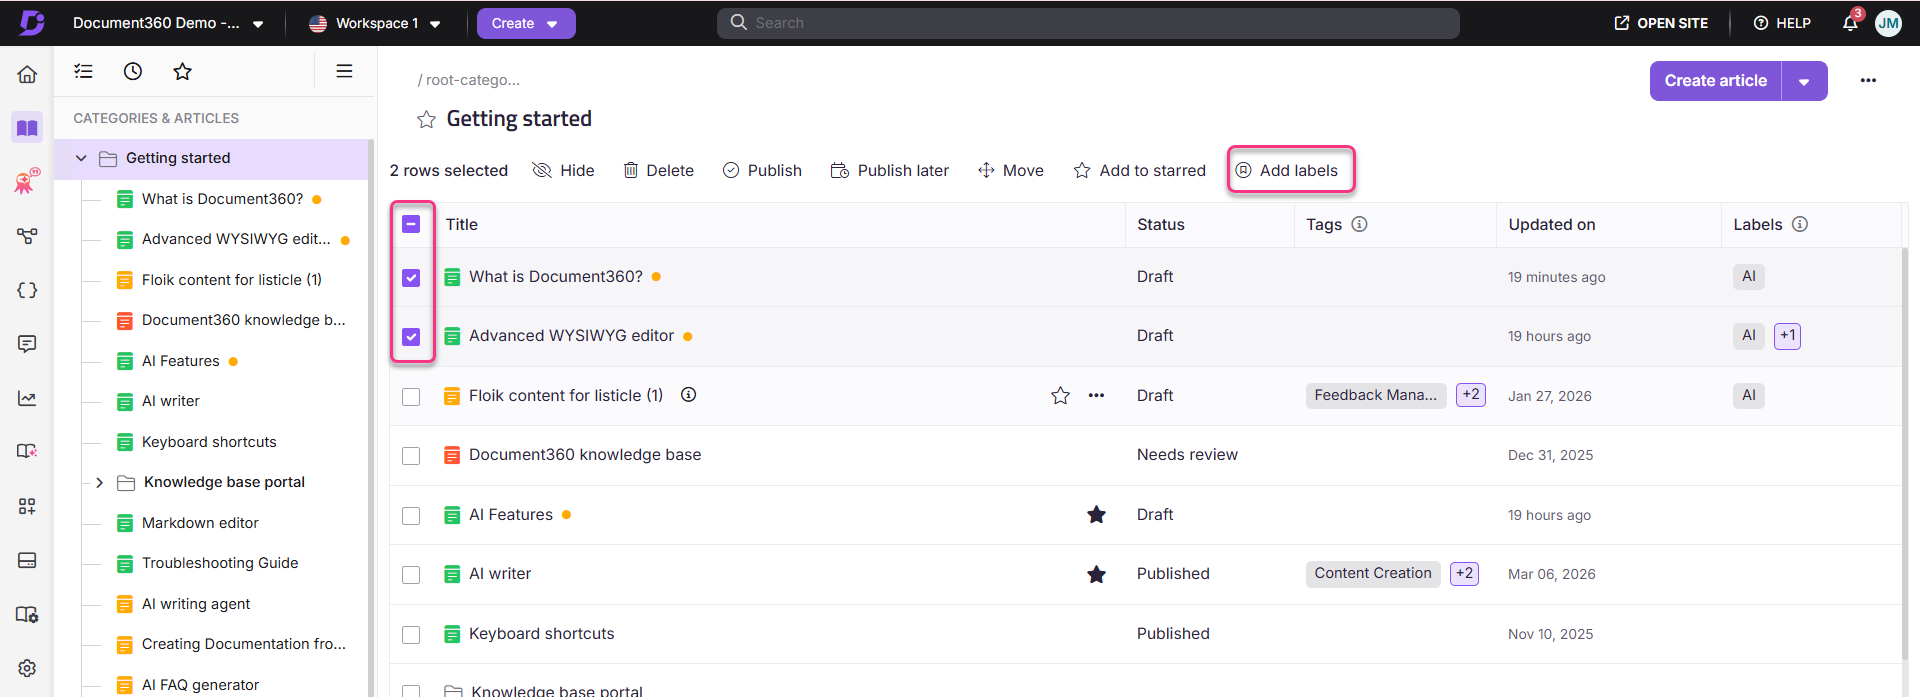Expand the Knowledge base portal tree folder
This screenshot has height=697, width=1920.
(99, 482)
